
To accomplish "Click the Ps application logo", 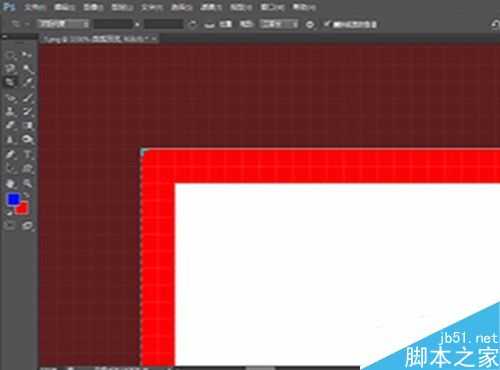I will click(9, 7).
